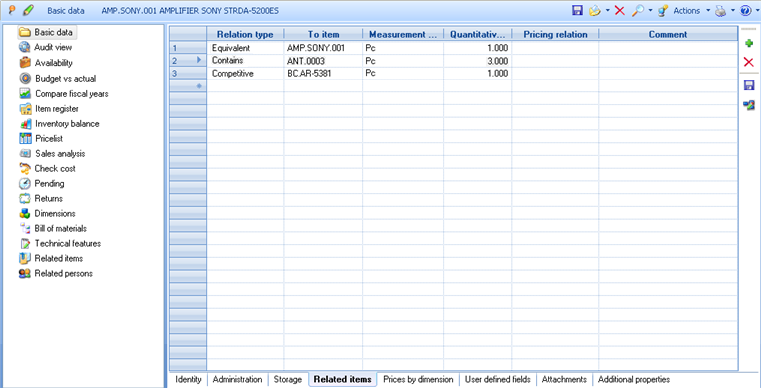Select the Competitive relation type cell
This screenshot has height=388, width=761.
coord(245,74)
